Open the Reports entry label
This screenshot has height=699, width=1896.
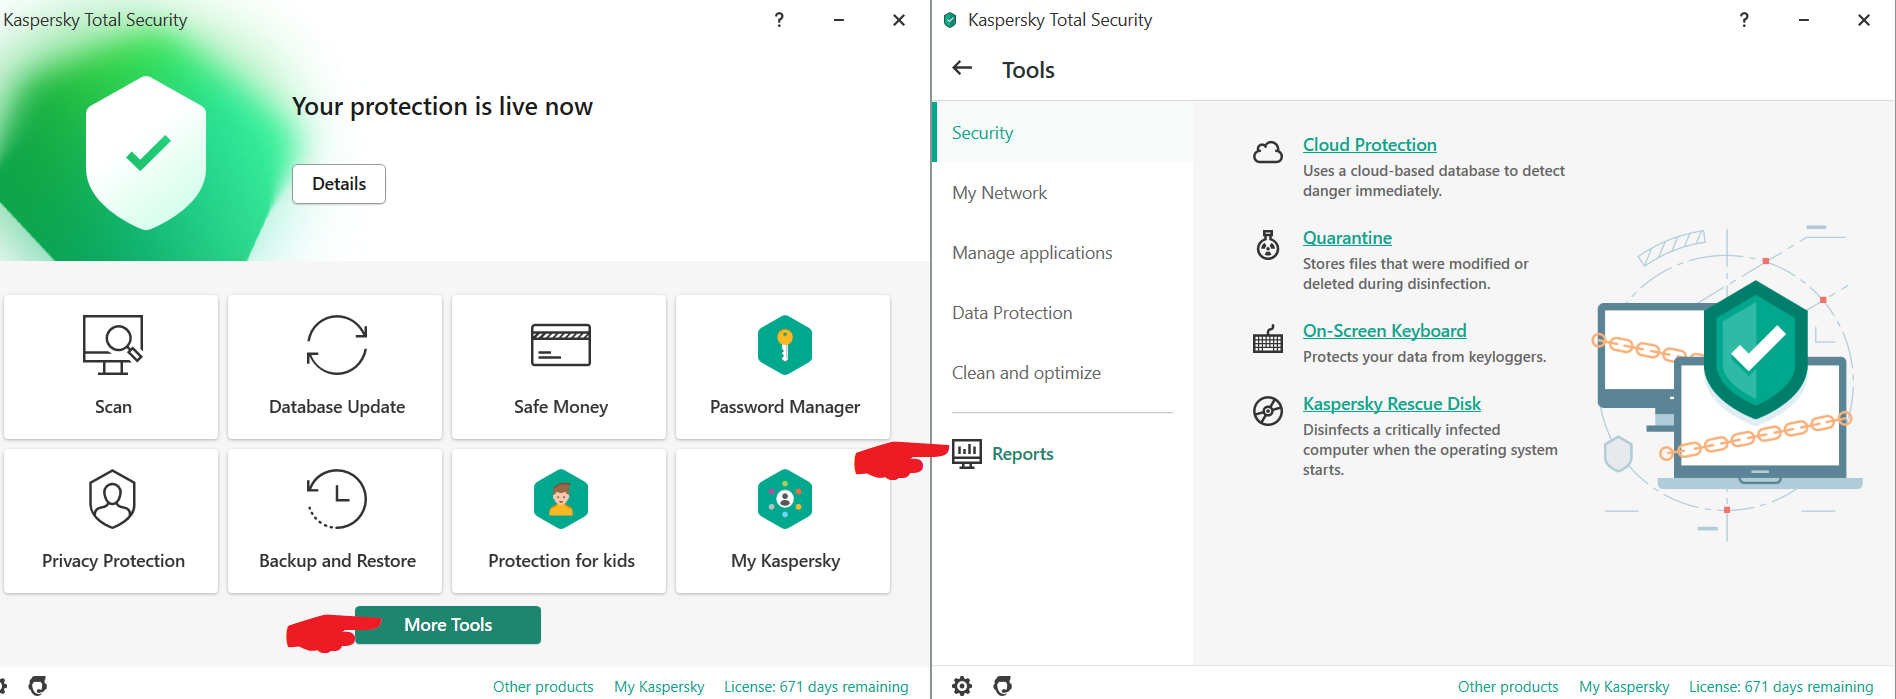tap(1022, 454)
